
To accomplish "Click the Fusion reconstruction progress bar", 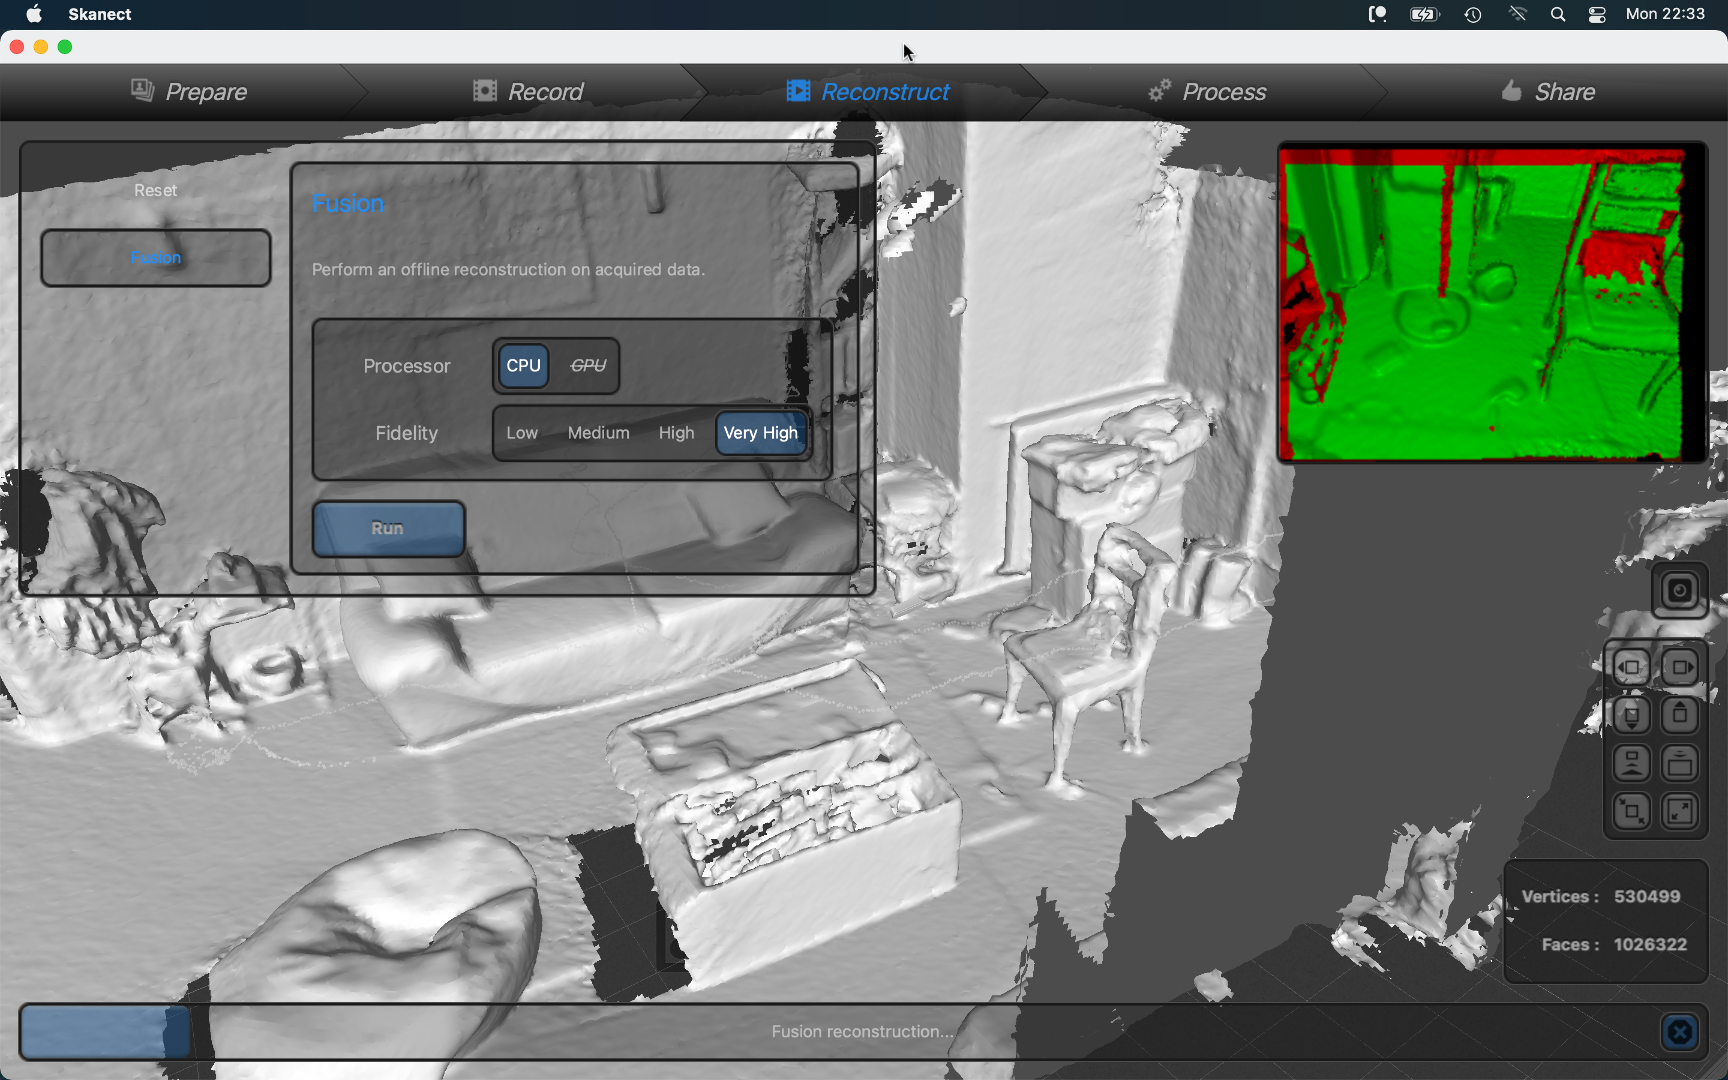I will click(x=860, y=1031).
